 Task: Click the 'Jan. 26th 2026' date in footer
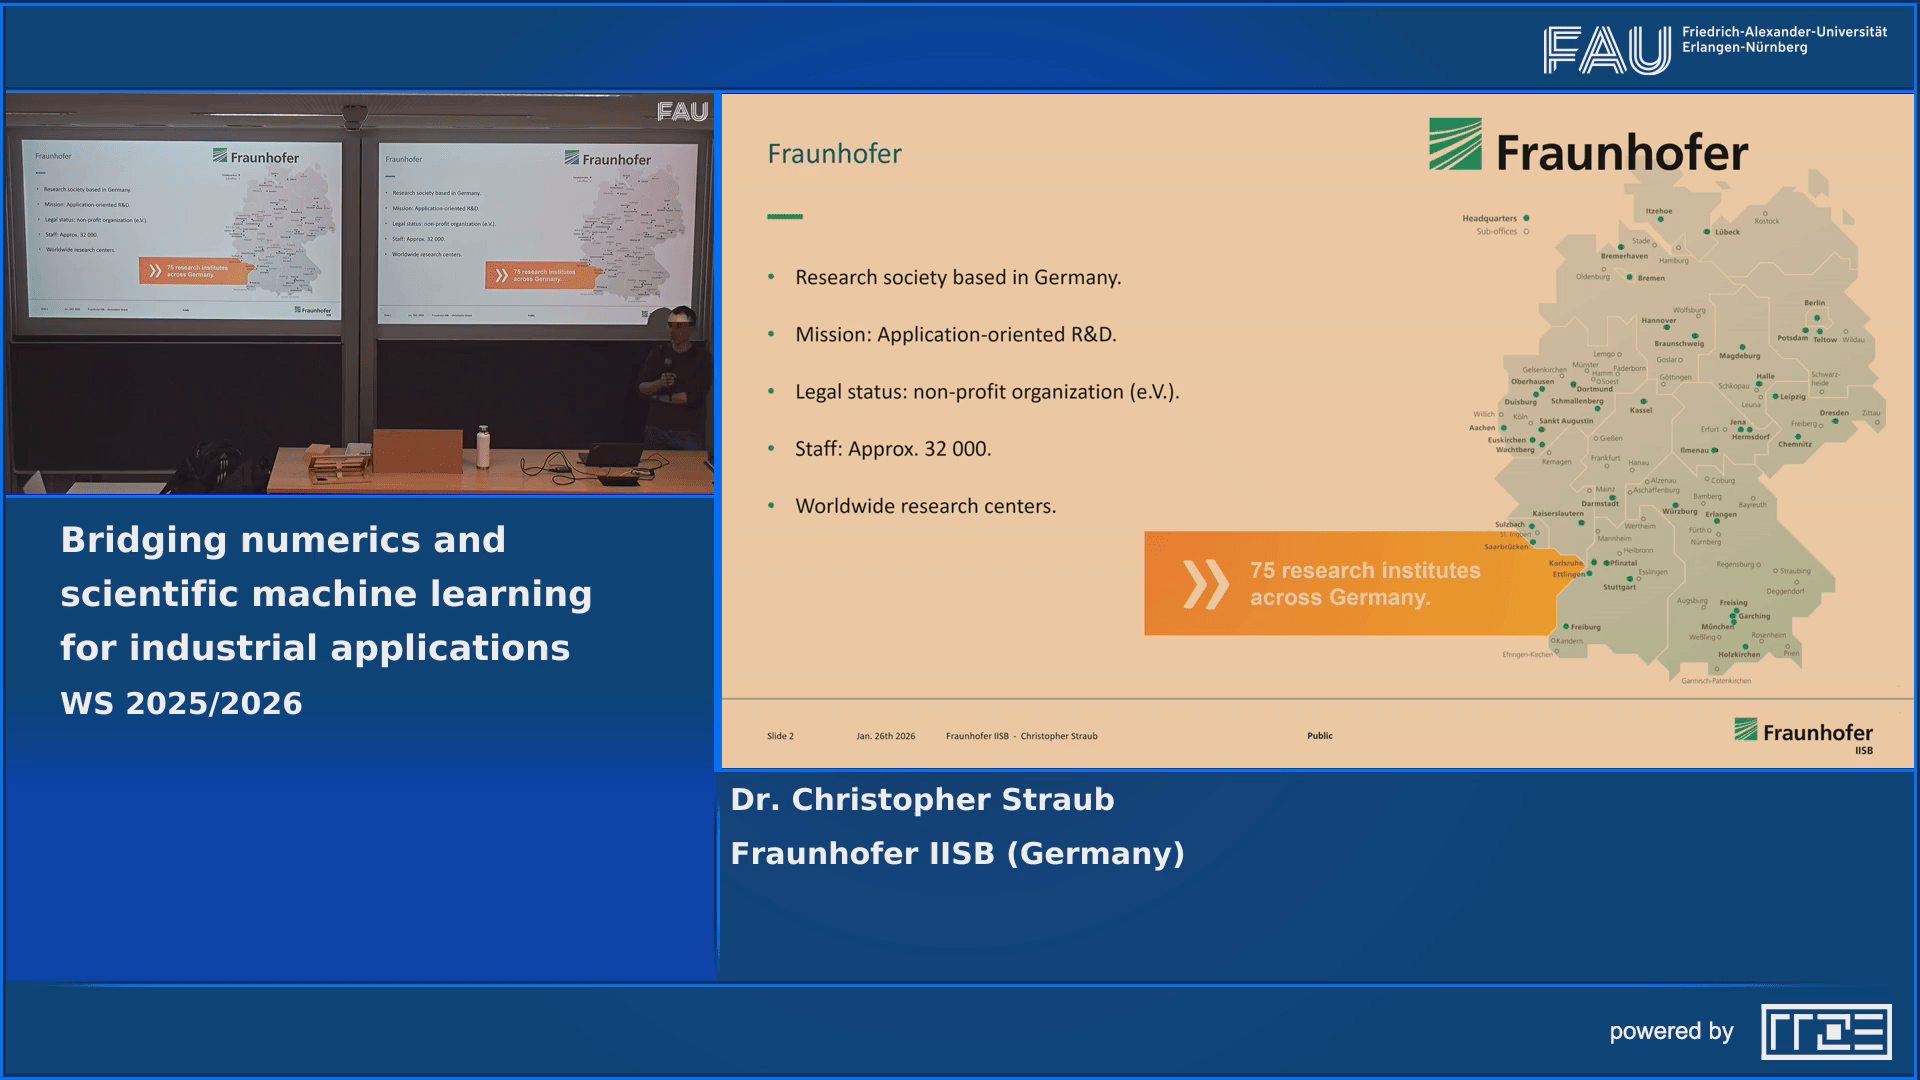click(886, 735)
